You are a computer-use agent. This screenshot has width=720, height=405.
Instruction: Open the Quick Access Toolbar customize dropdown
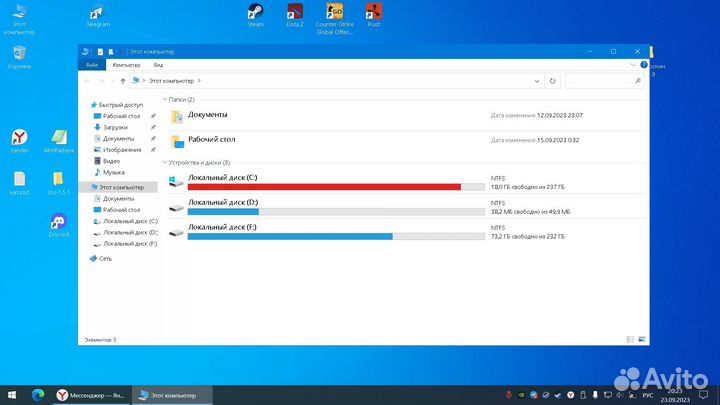coord(120,52)
